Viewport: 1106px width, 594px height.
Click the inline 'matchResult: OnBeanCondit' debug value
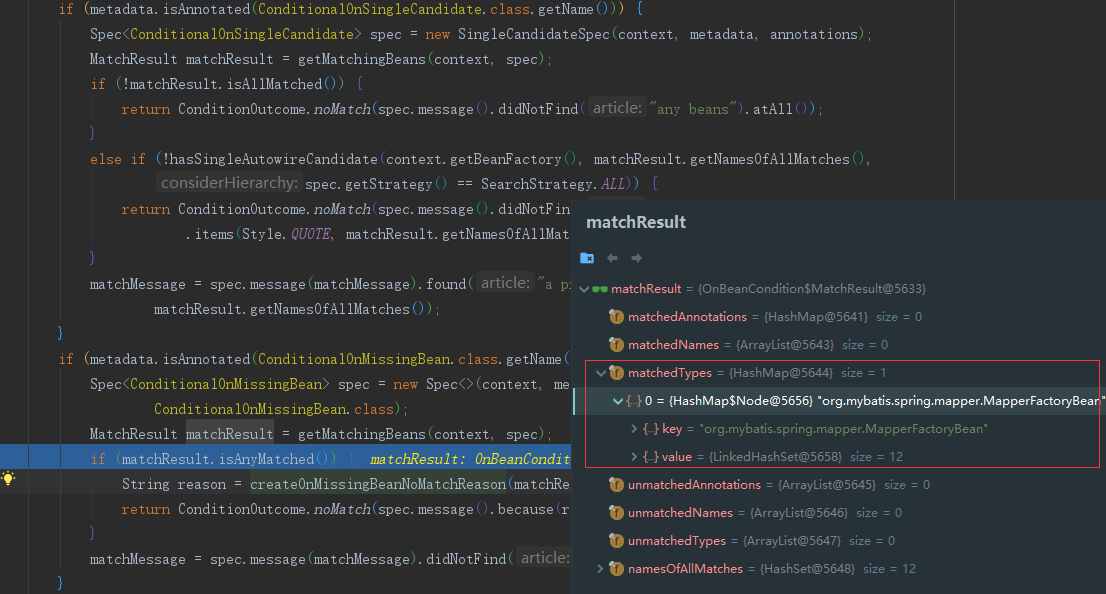point(470,459)
